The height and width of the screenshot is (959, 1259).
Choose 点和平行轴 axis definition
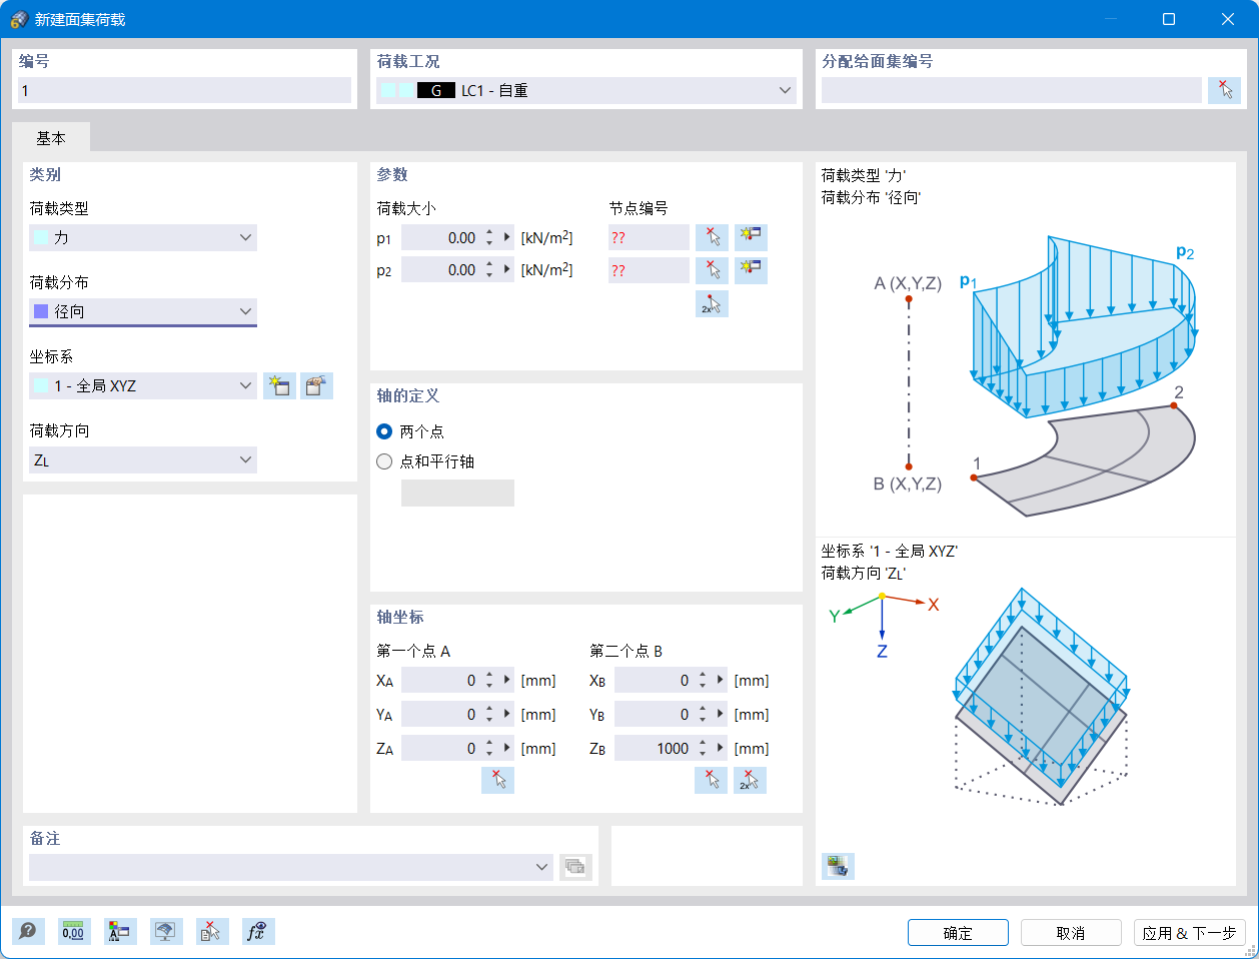coord(384,461)
